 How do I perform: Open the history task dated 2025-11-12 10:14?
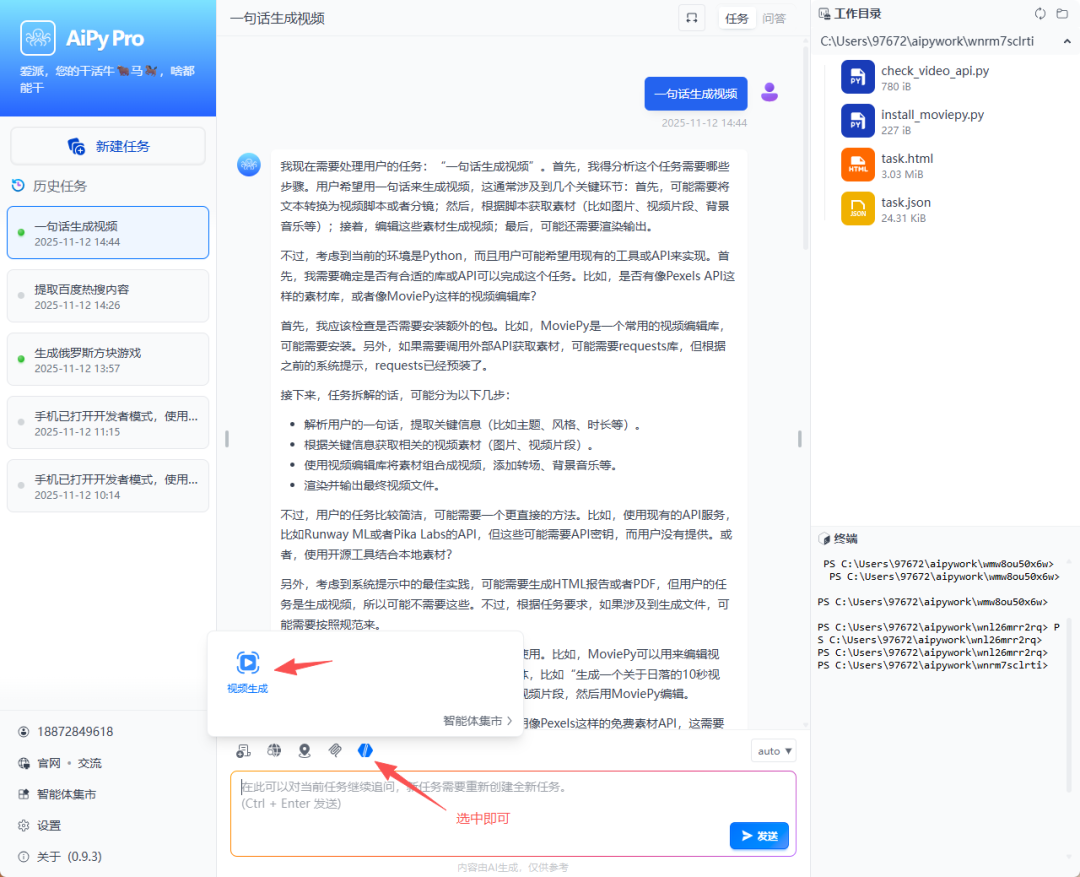(108, 486)
